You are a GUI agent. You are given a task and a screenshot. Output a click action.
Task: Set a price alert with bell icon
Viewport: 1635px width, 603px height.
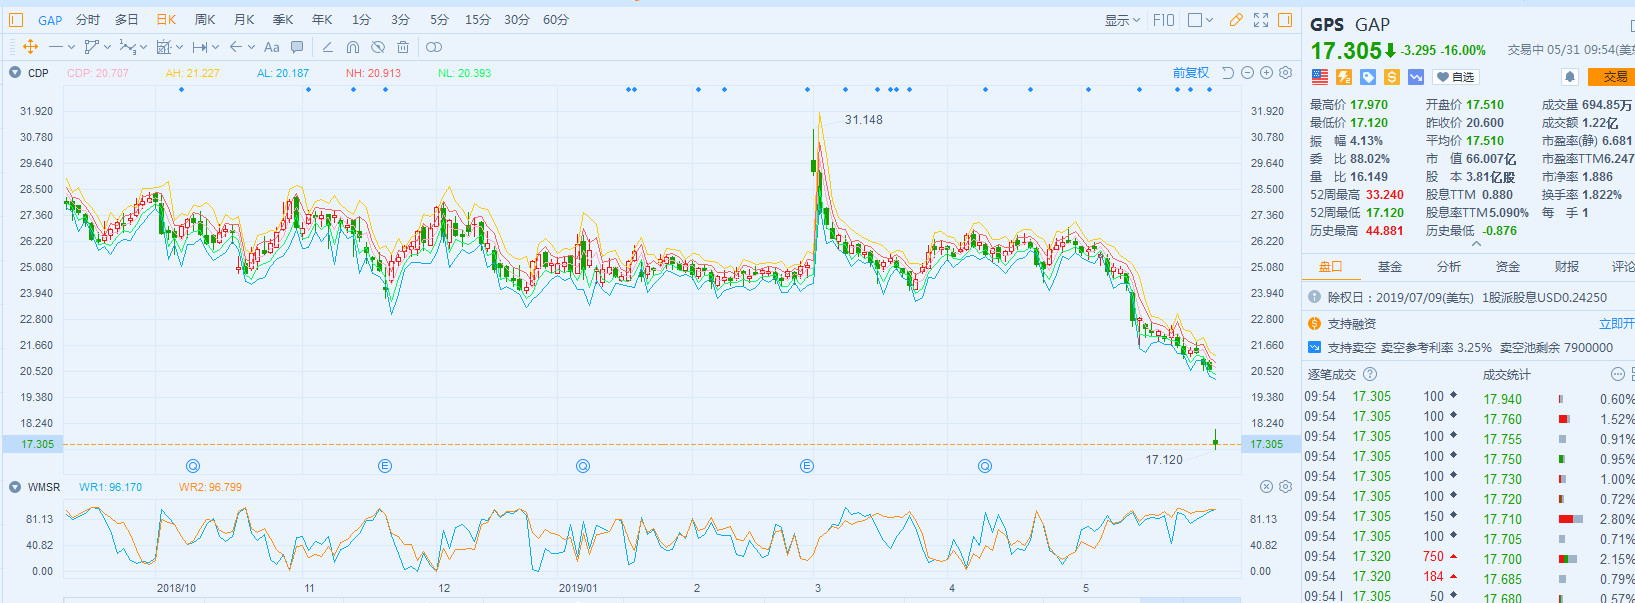pos(1570,77)
